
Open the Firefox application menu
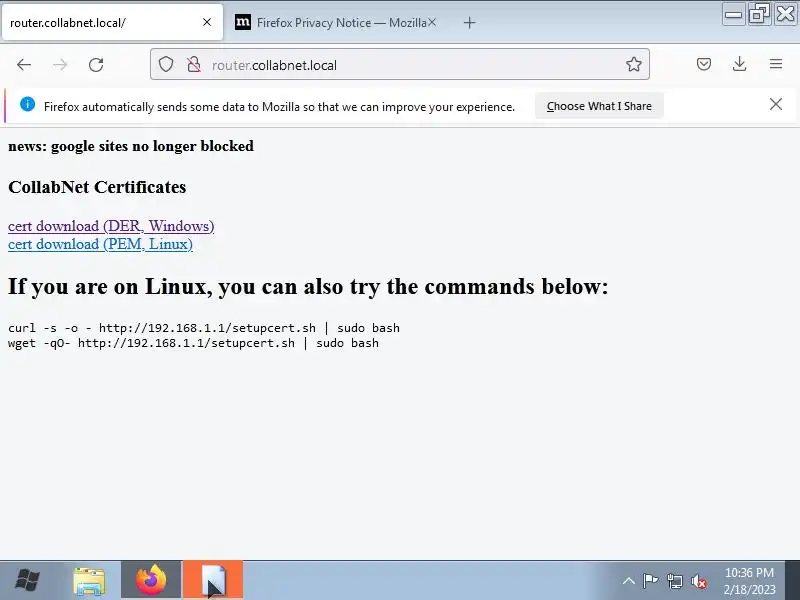[x=776, y=64]
